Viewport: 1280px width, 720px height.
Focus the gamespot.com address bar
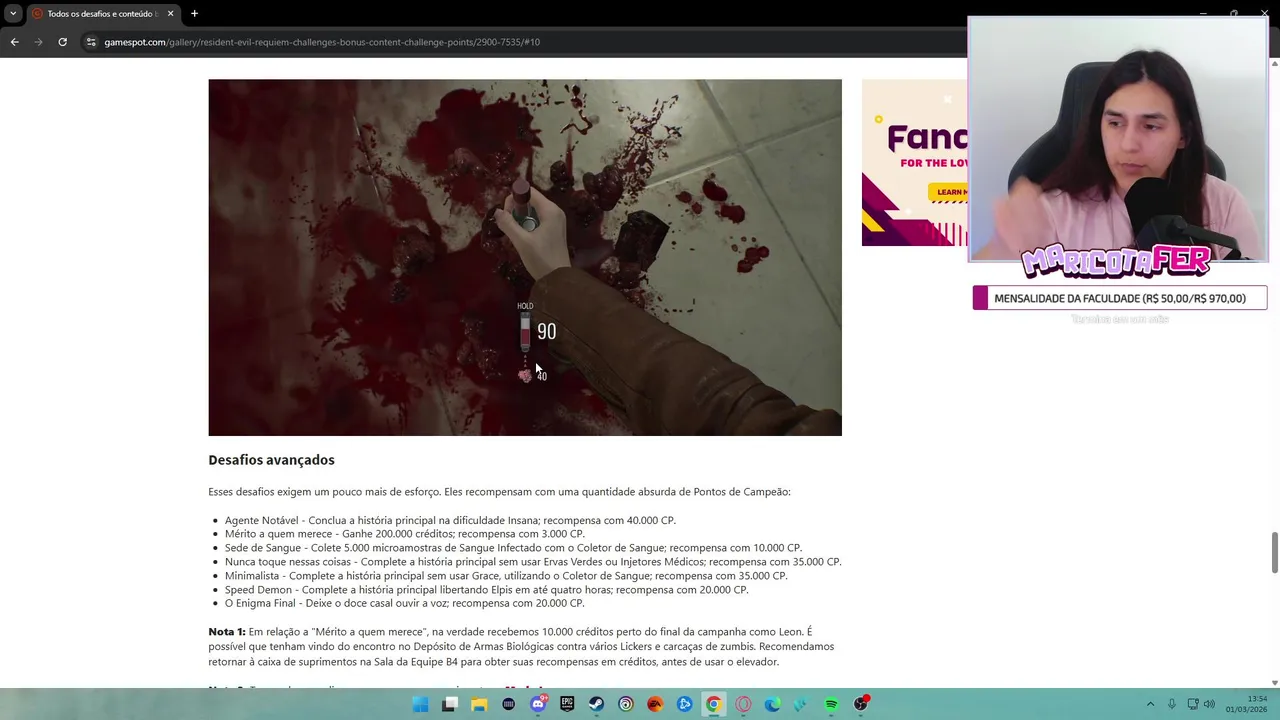pyautogui.click(x=322, y=42)
